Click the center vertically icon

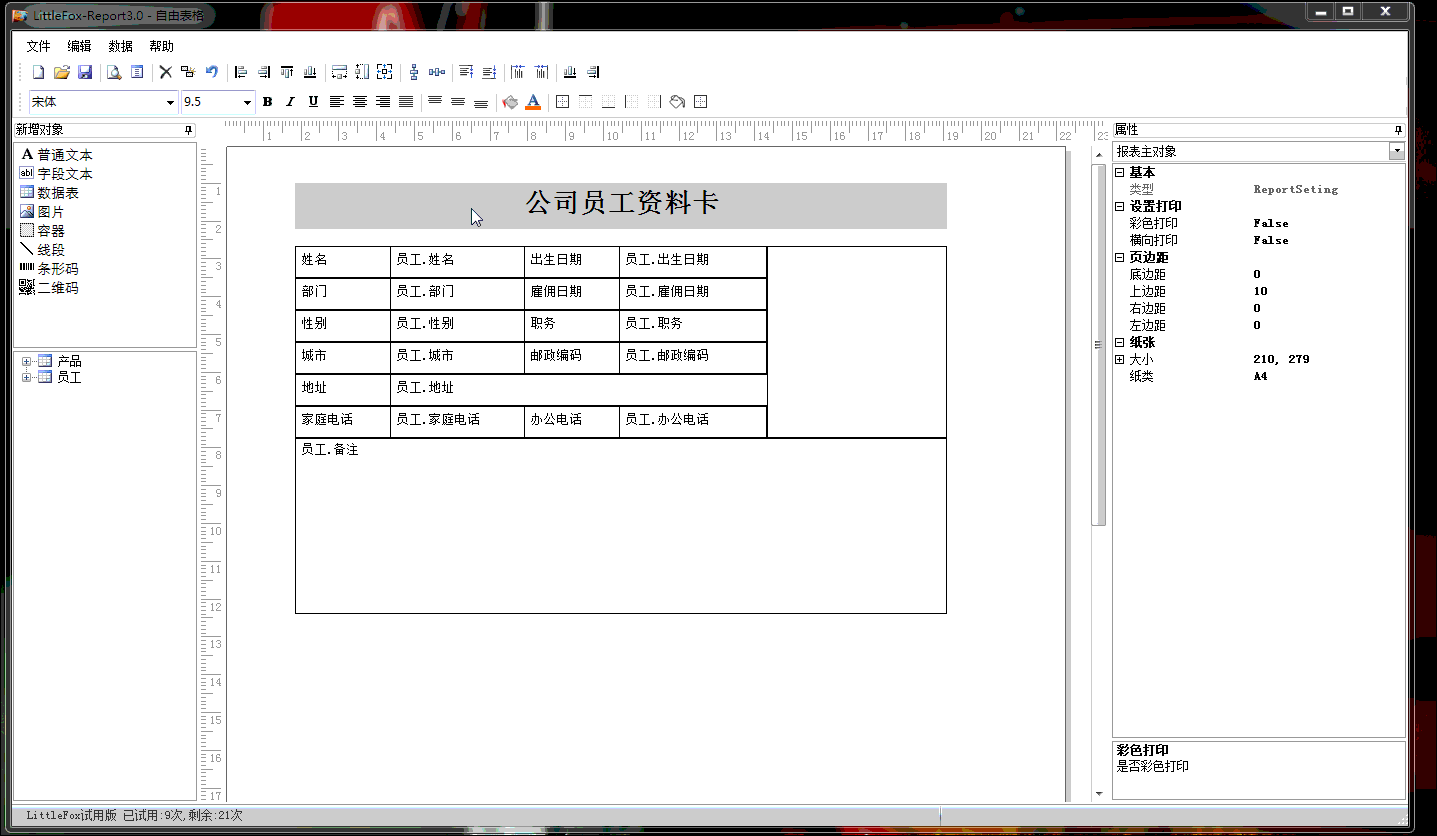pyautogui.click(x=414, y=72)
